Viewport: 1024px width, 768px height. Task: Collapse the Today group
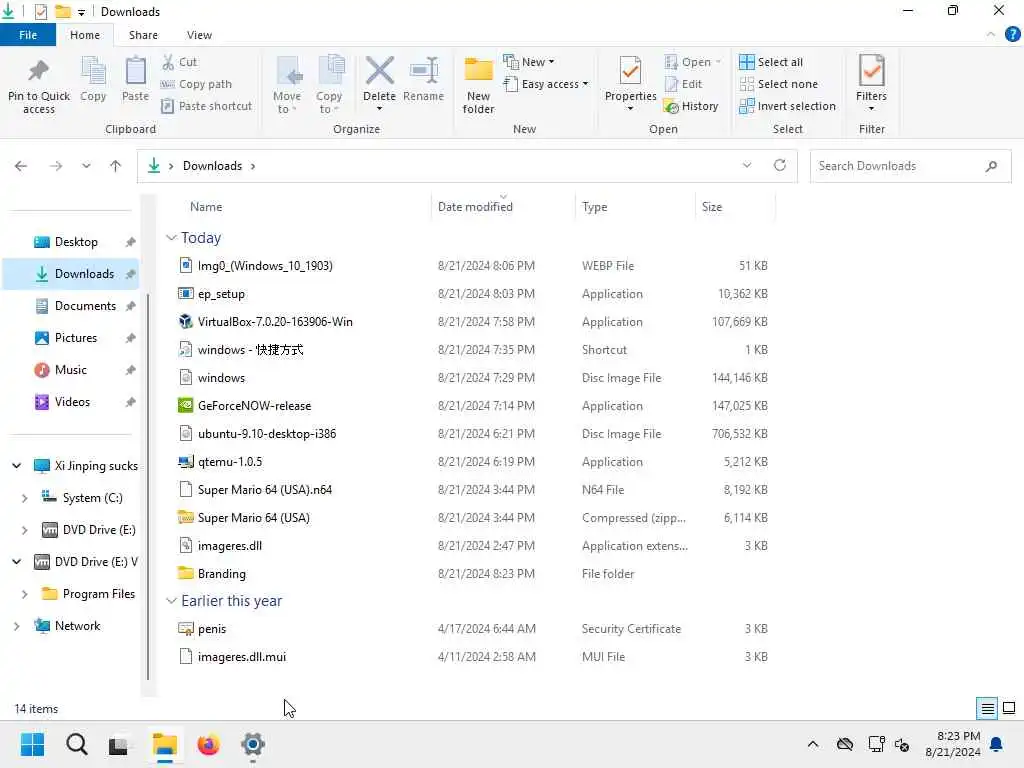pyautogui.click(x=171, y=238)
